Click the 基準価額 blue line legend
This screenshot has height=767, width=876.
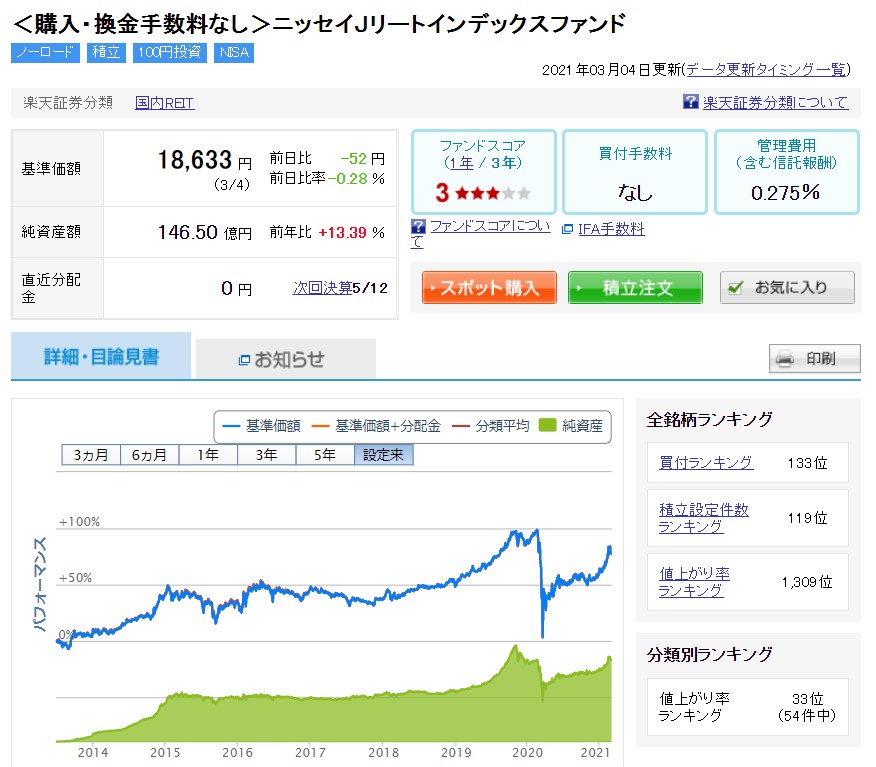click(261, 426)
